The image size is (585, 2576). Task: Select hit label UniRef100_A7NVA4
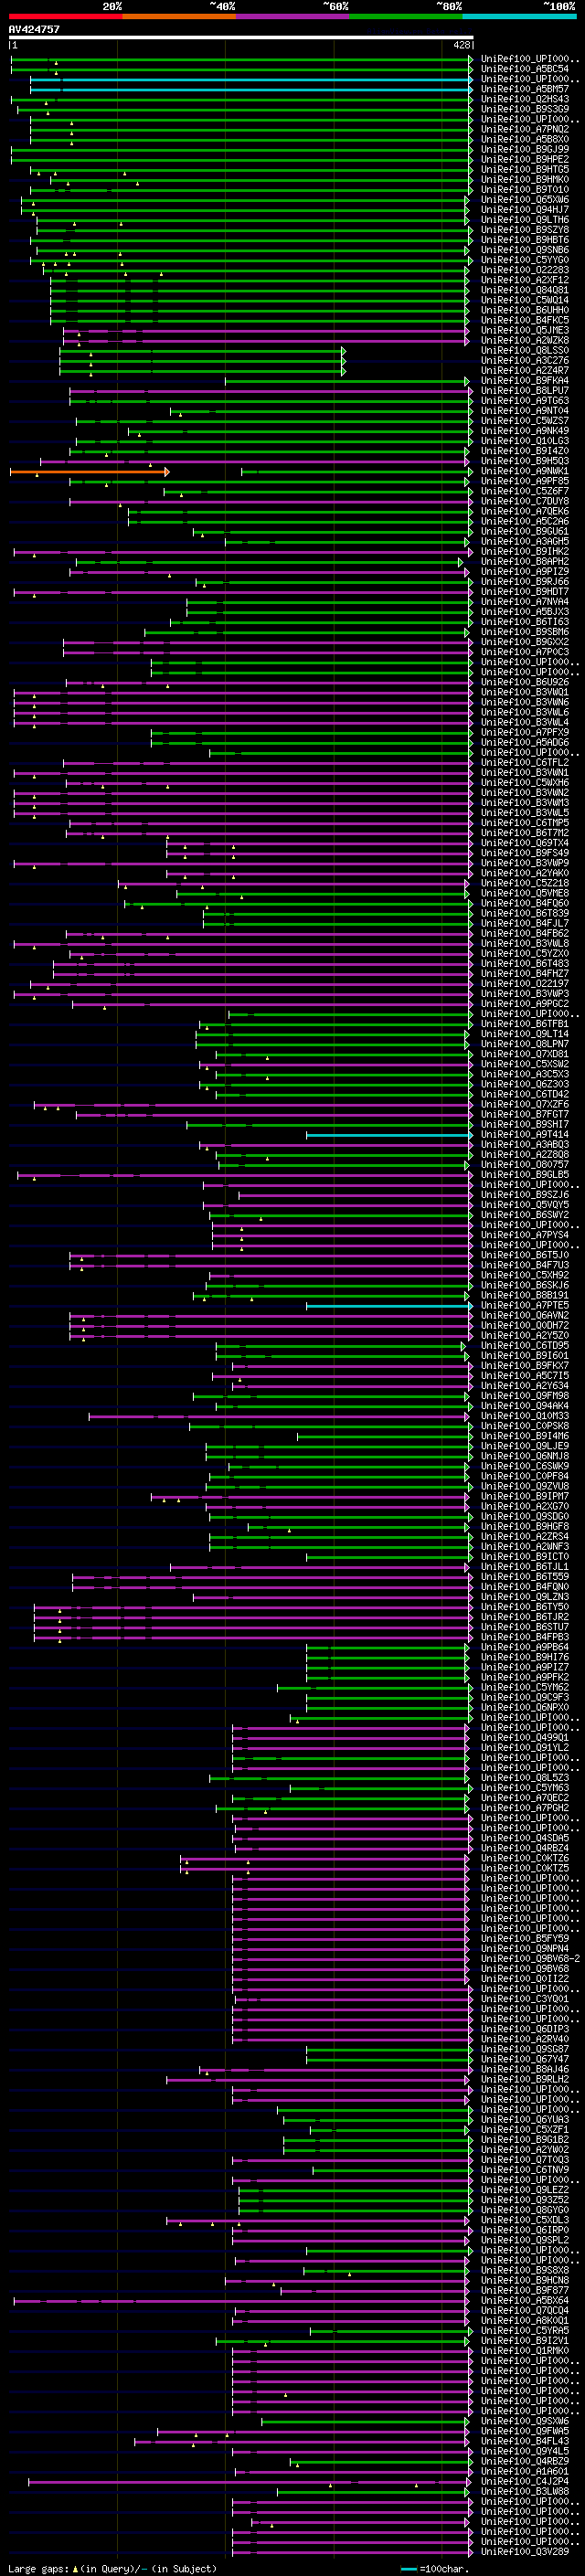tap(525, 601)
